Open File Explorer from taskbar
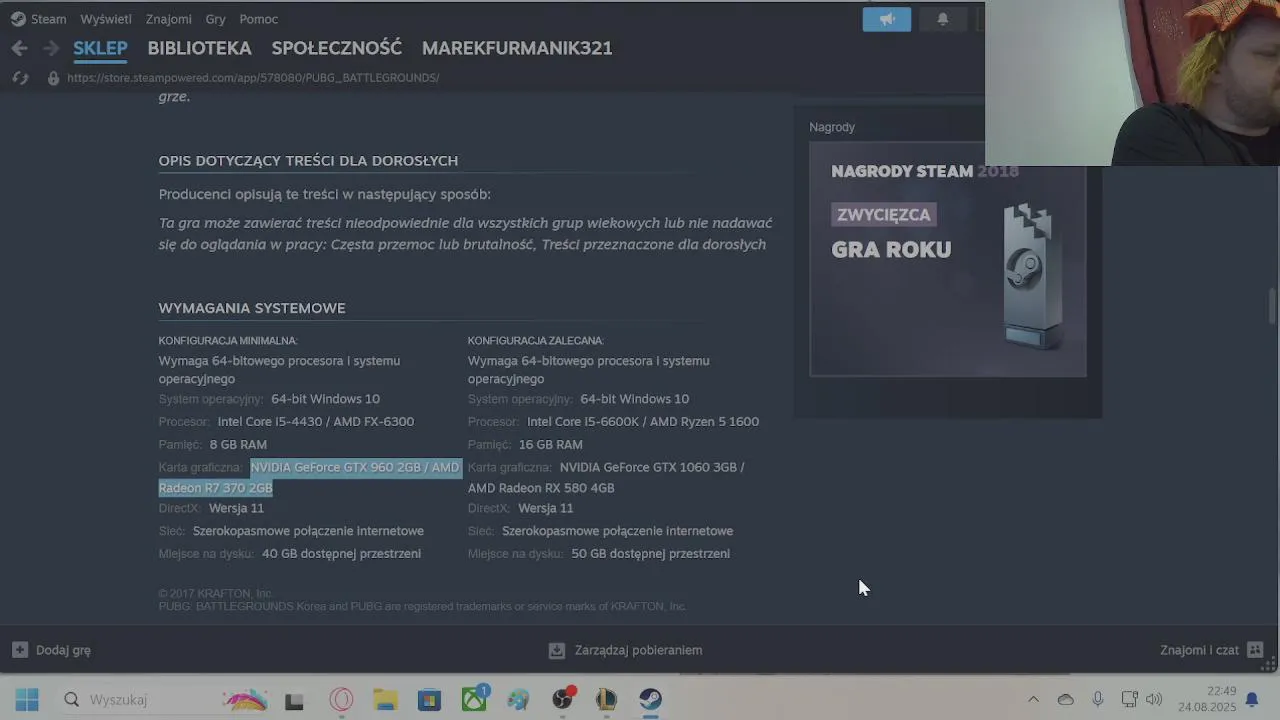Screen dimensions: 1280x720 point(385,700)
